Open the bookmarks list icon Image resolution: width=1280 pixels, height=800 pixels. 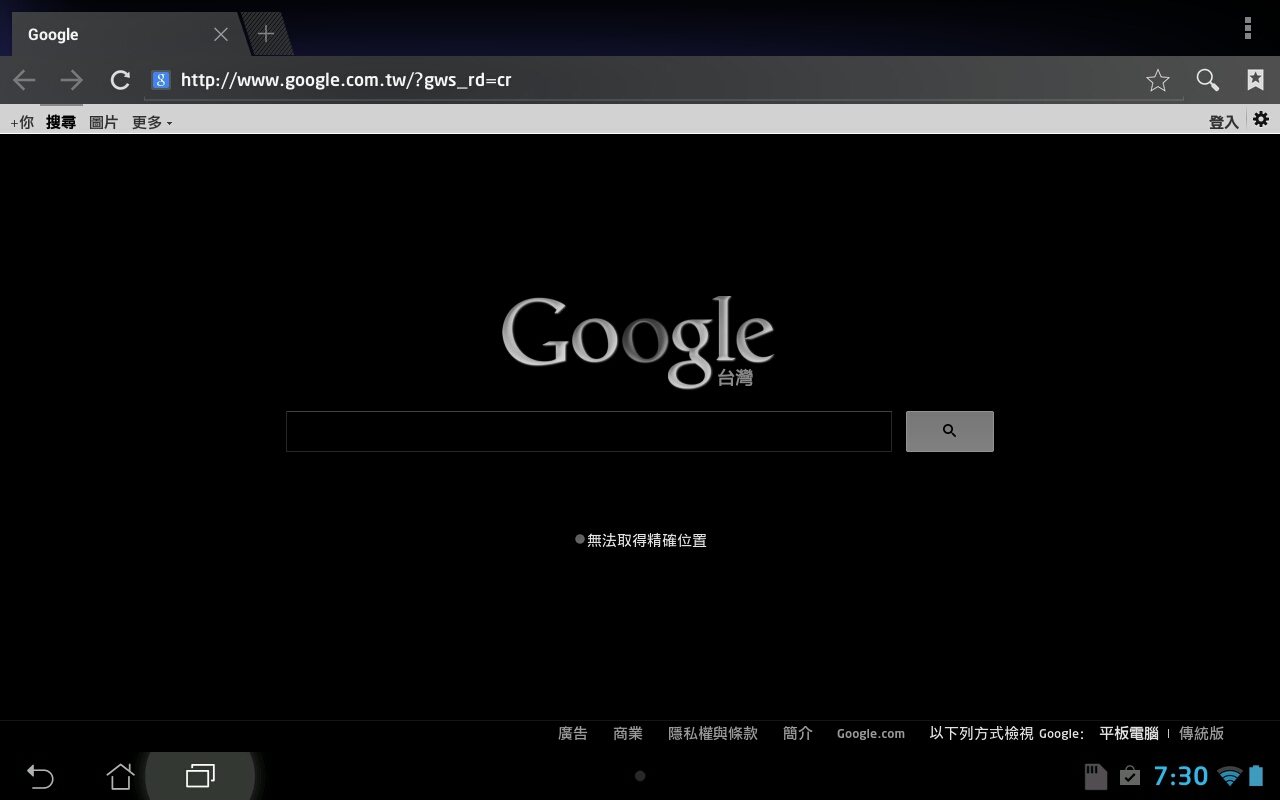[1256, 80]
